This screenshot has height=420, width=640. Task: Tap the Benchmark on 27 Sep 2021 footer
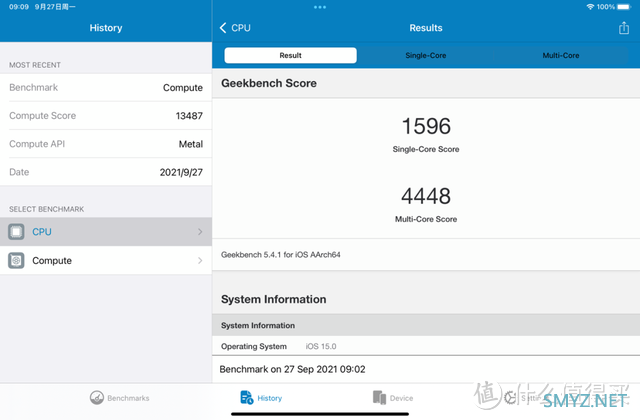click(292, 369)
